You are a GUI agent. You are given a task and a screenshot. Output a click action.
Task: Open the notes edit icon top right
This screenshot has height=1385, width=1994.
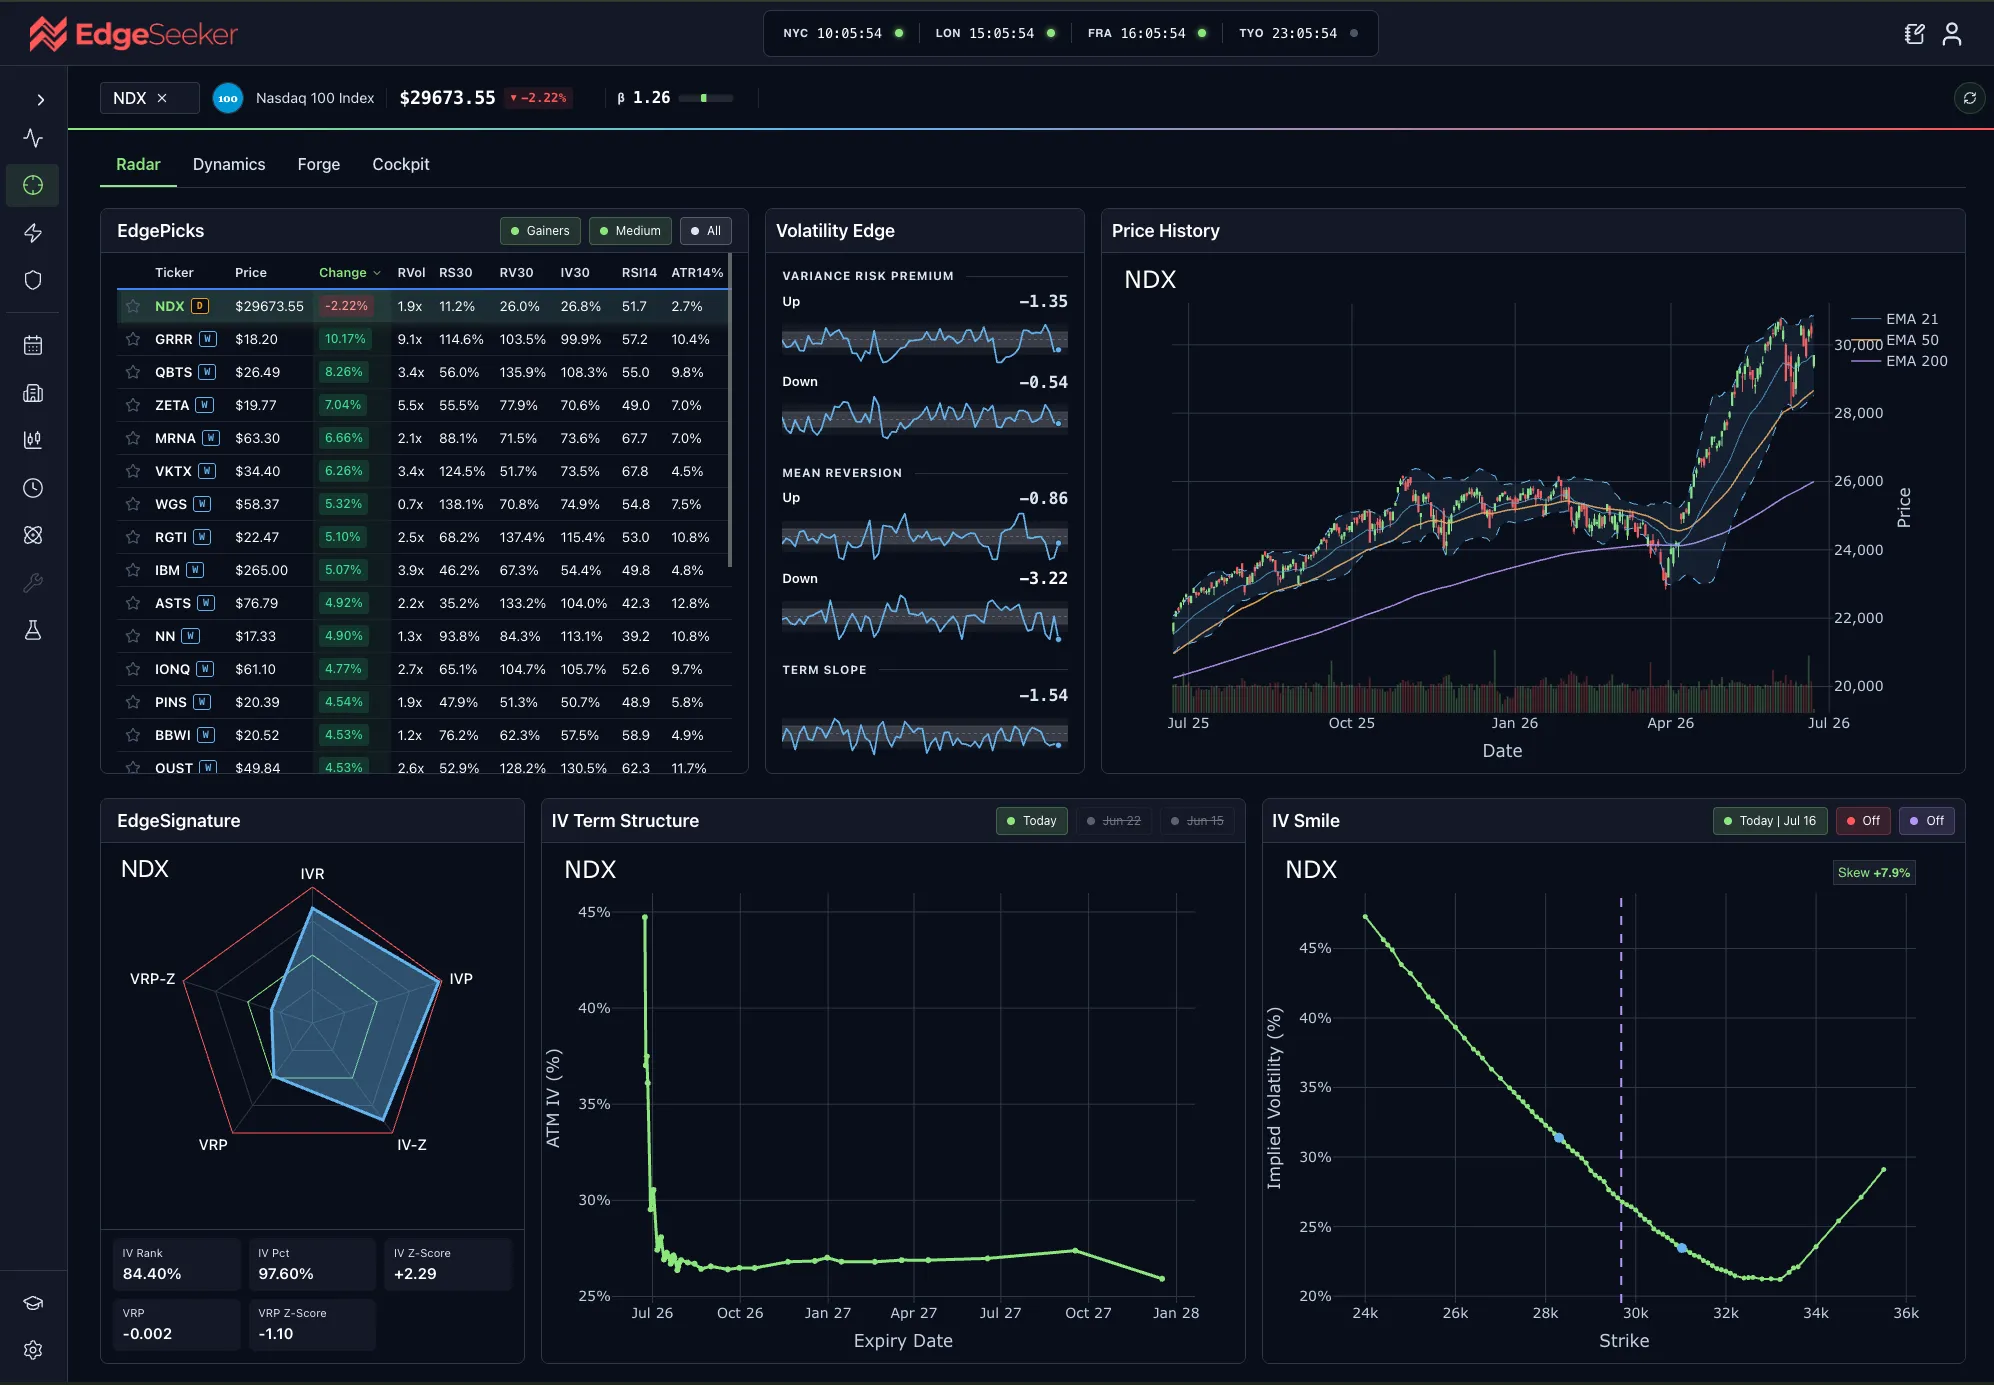[x=1914, y=34]
